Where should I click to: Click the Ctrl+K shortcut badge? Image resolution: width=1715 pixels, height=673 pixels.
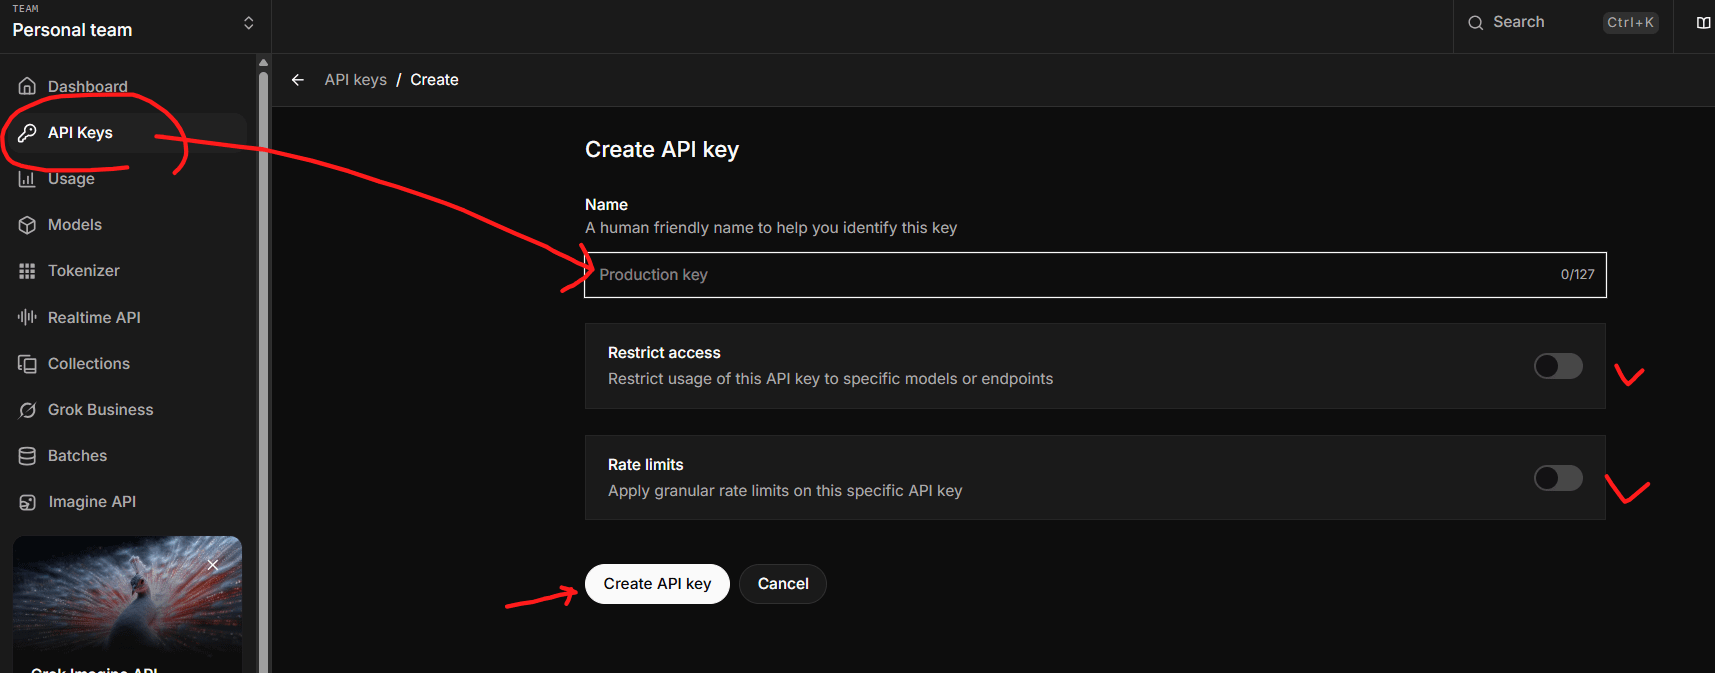(x=1630, y=23)
